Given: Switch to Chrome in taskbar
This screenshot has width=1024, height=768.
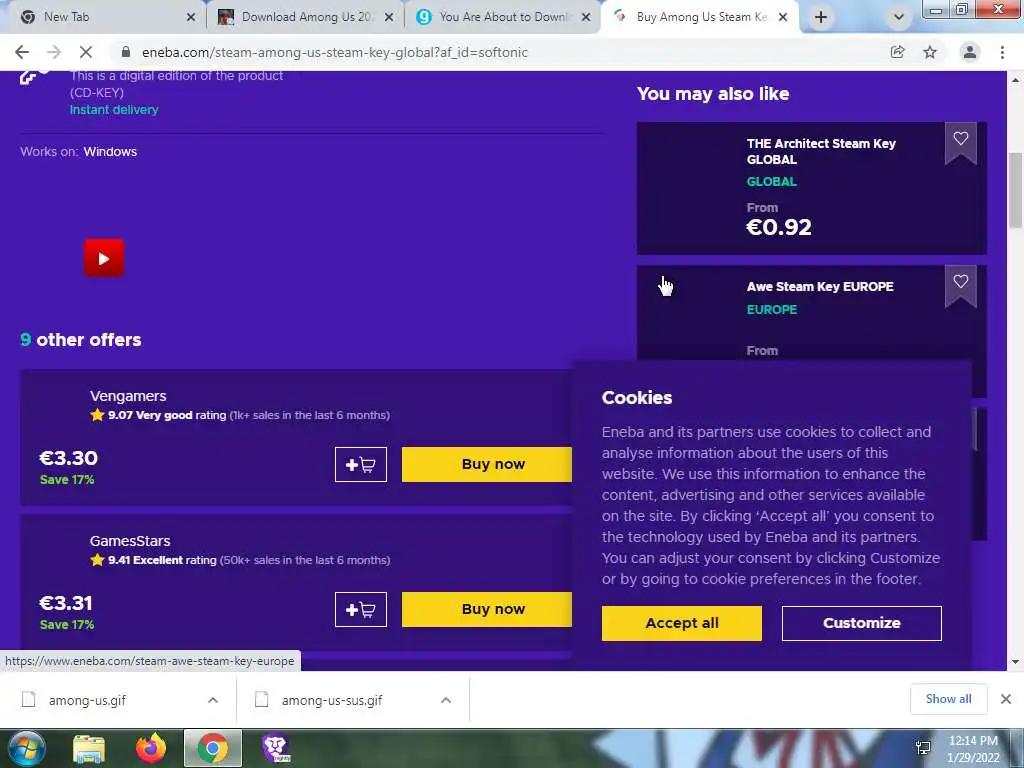Looking at the screenshot, I should point(213,748).
